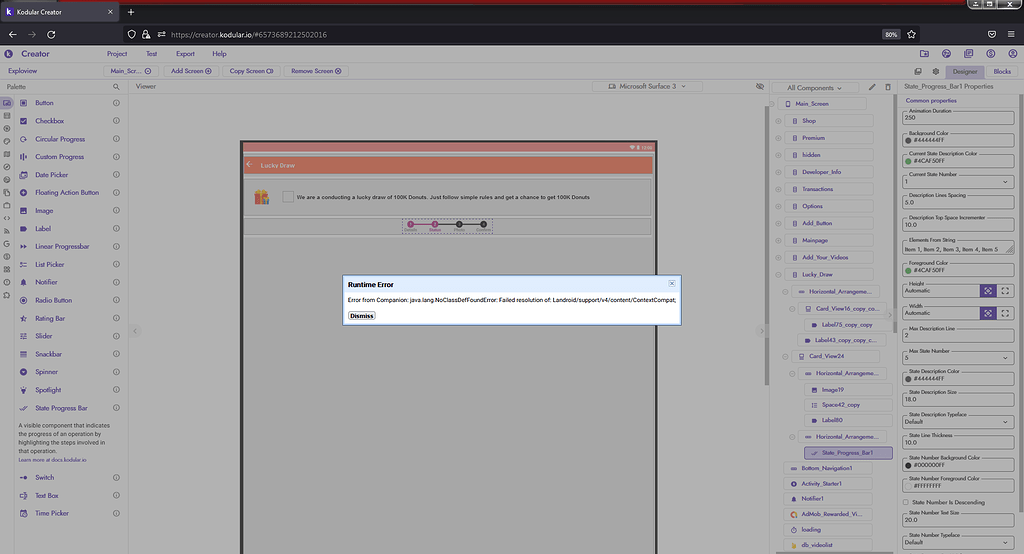Open Max State Number dropdown
This screenshot has width=1024, height=554.
click(958, 357)
